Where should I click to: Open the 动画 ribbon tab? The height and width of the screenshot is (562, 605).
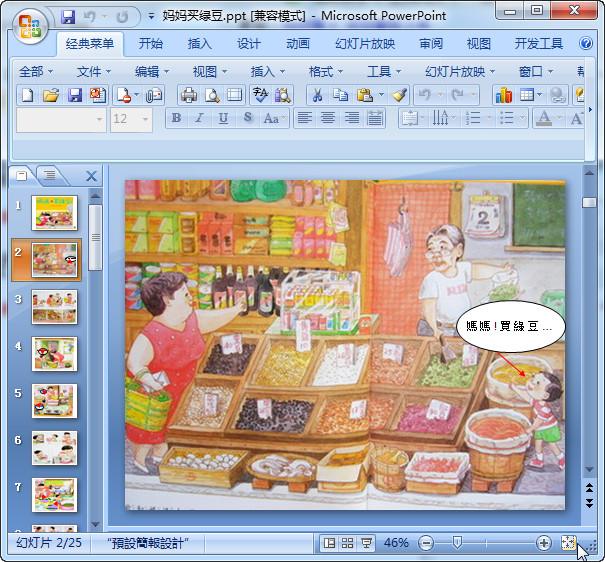point(297,44)
